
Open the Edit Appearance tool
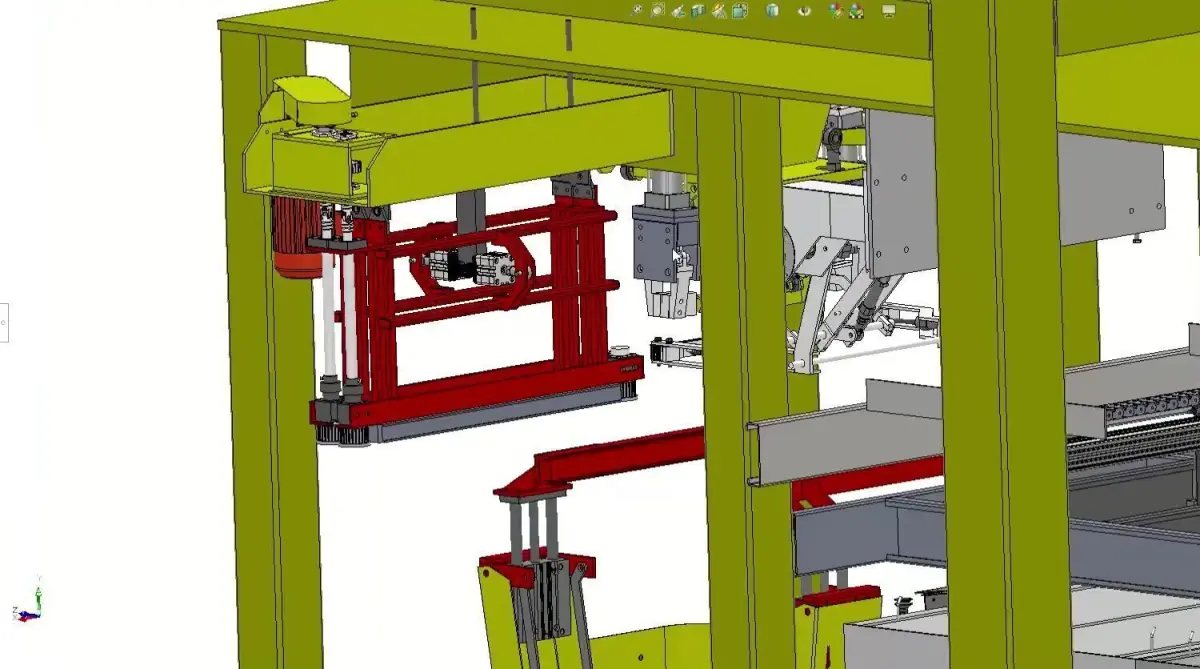(x=836, y=10)
